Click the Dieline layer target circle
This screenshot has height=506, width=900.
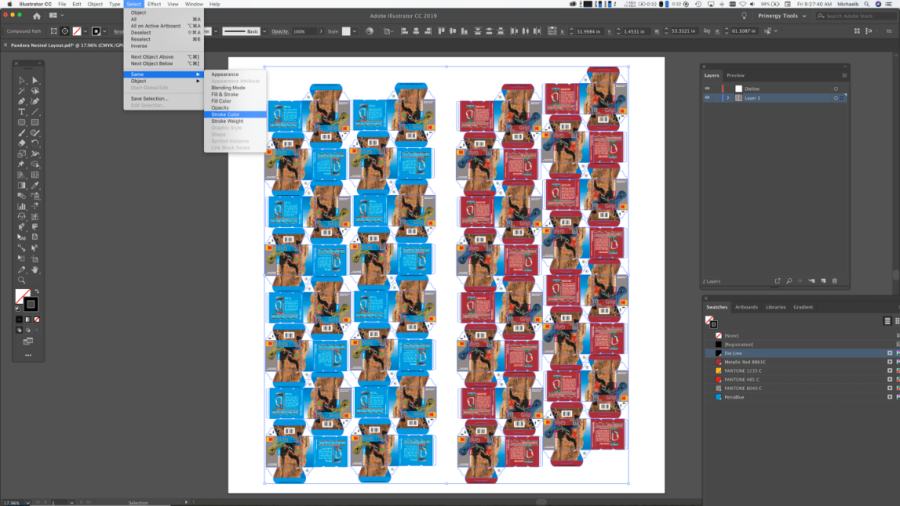[835, 88]
